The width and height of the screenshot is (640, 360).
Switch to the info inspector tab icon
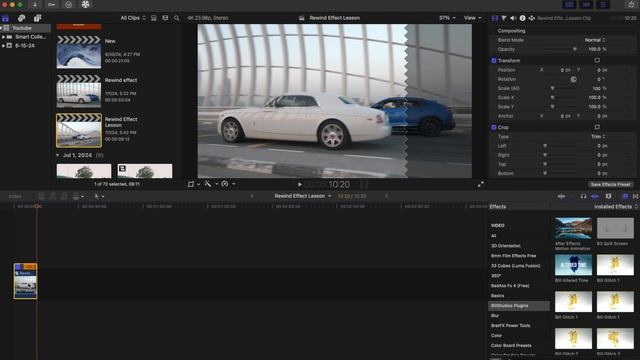[x=522, y=18]
